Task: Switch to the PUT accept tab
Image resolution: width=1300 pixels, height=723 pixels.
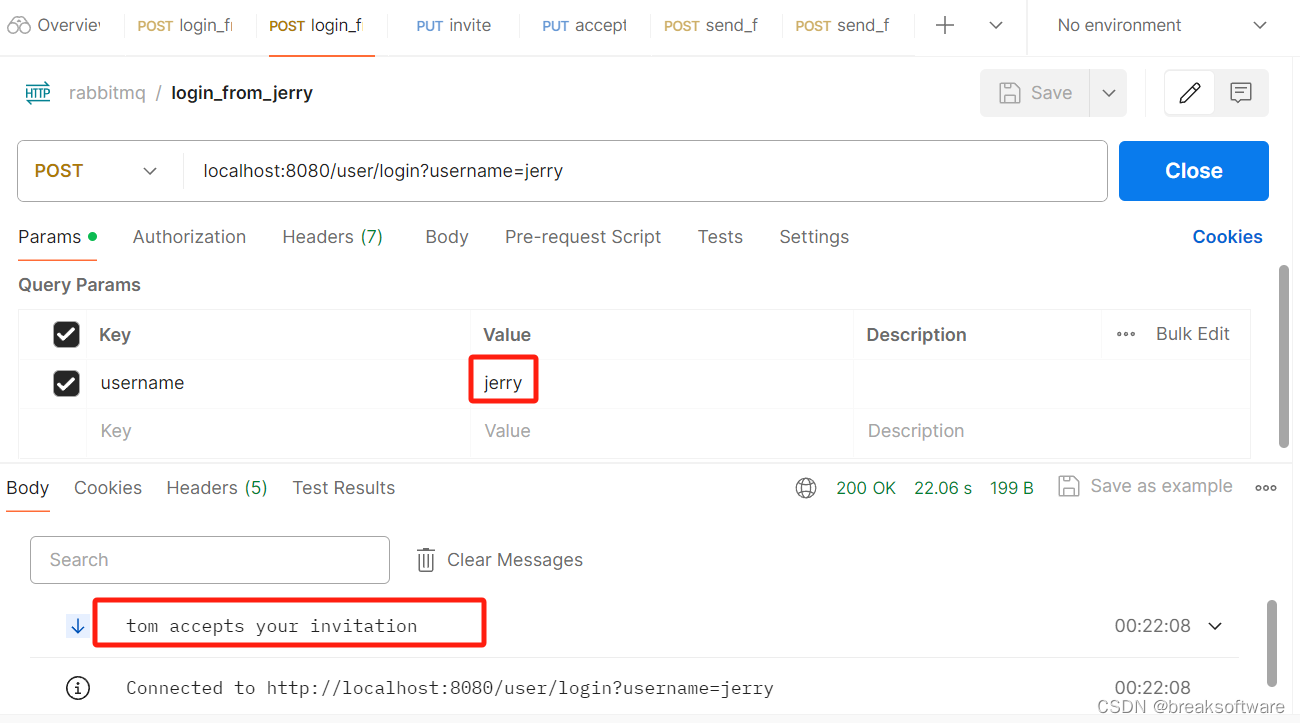Action: click(x=584, y=25)
